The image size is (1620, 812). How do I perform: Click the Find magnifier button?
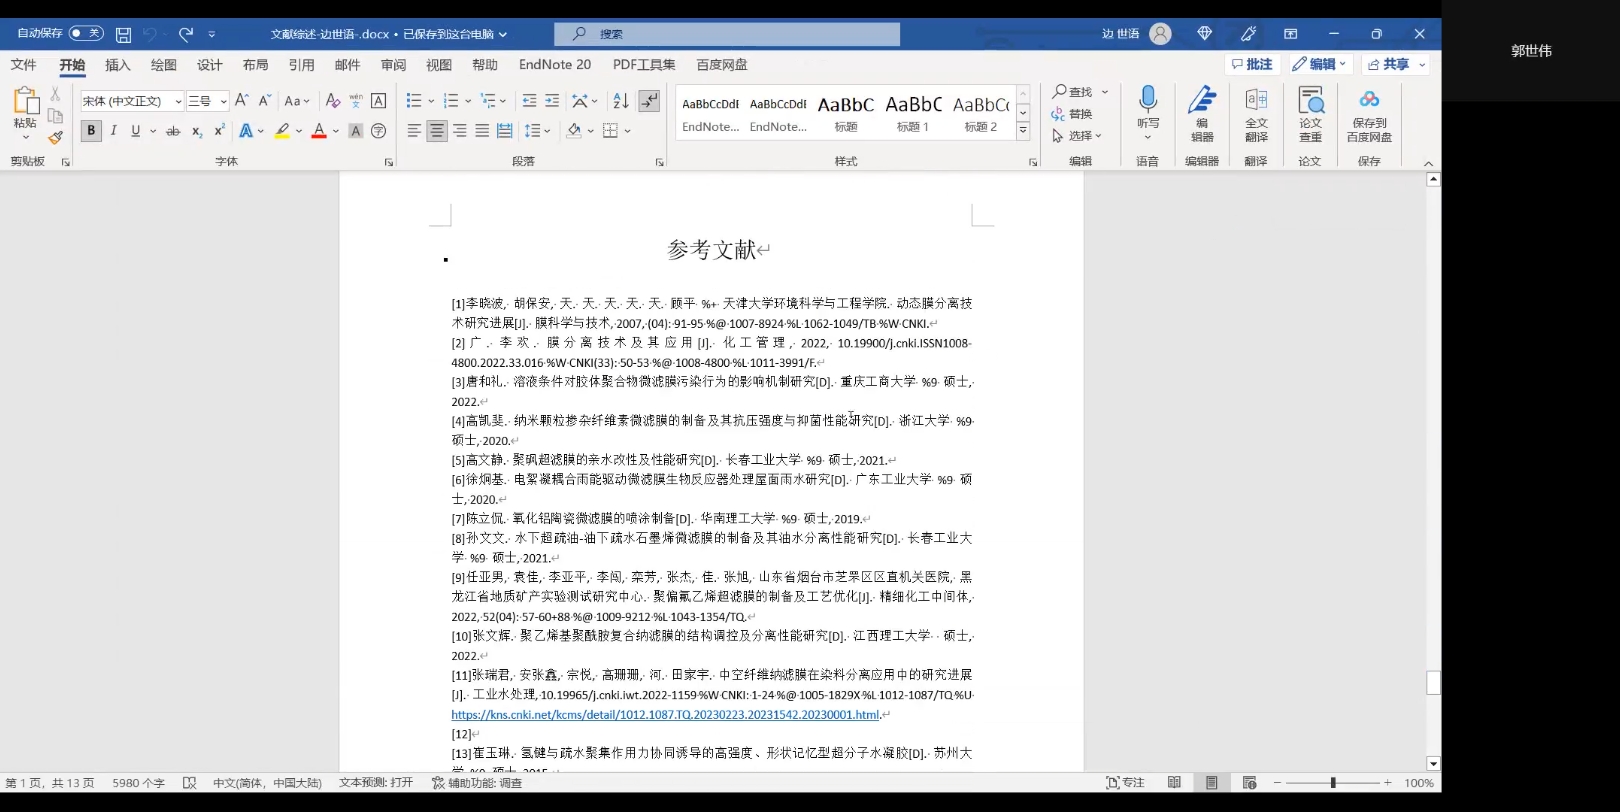tap(1072, 91)
